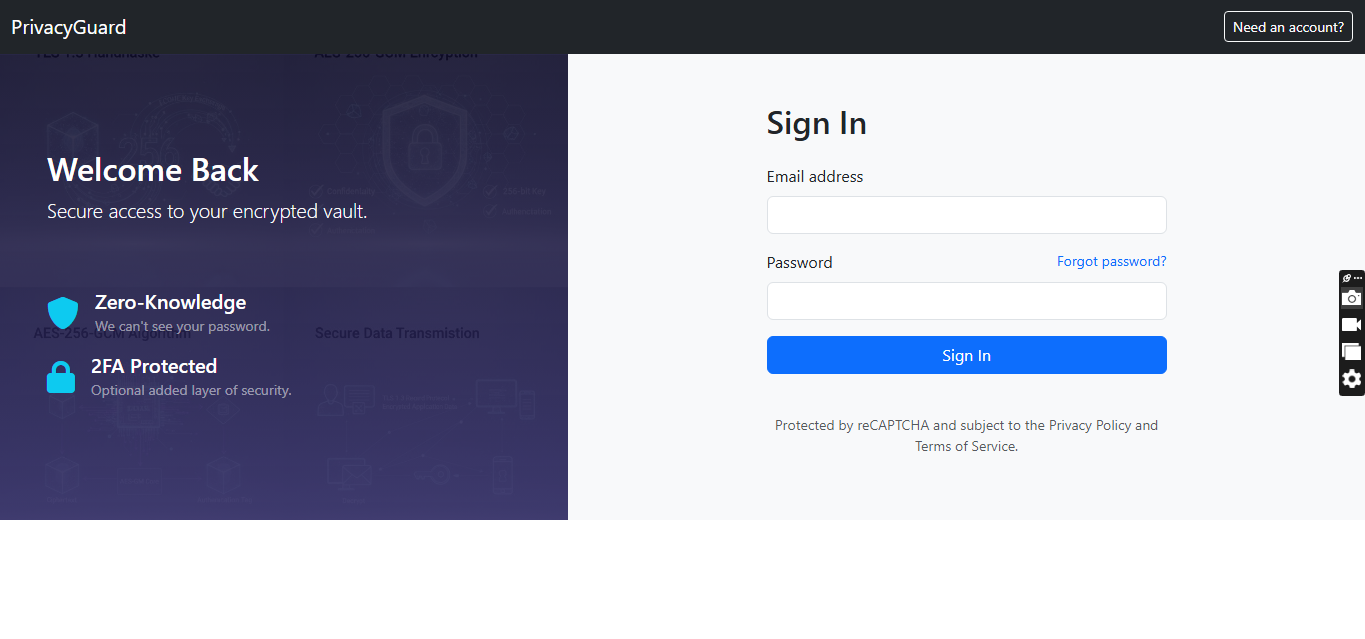Viewport: 1365px width, 639px height.
Task: Click the Welcome Back heading
Action: pos(153,170)
